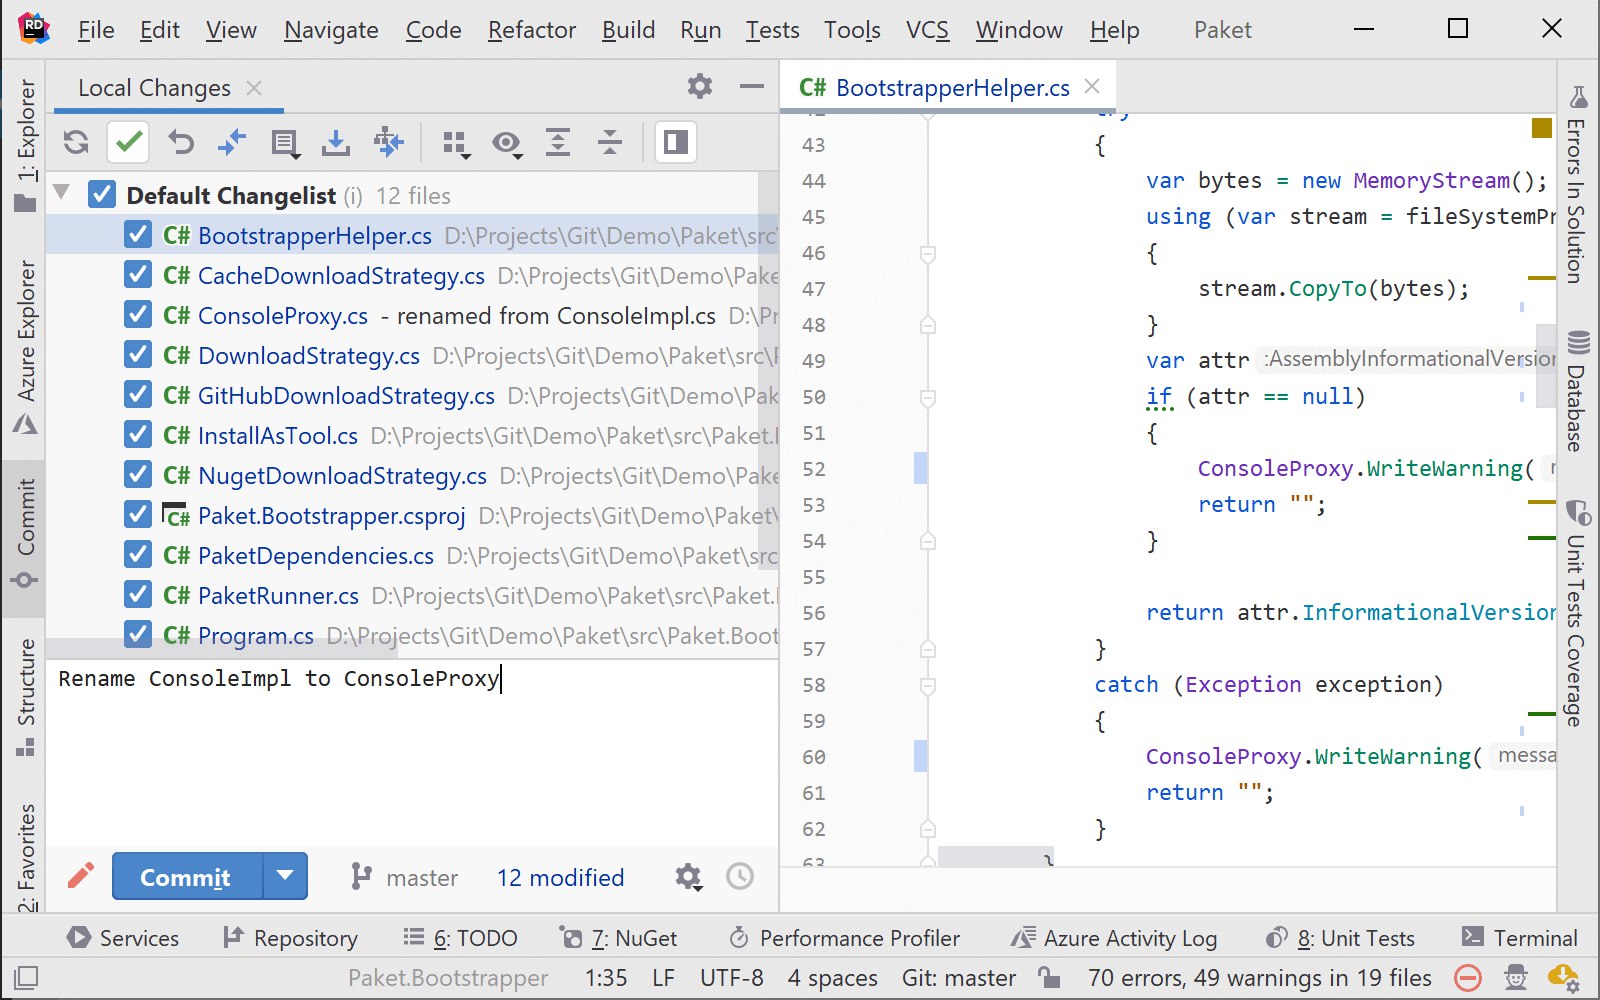Open the Group By options icon
This screenshot has width=1600, height=1000.
[456, 144]
